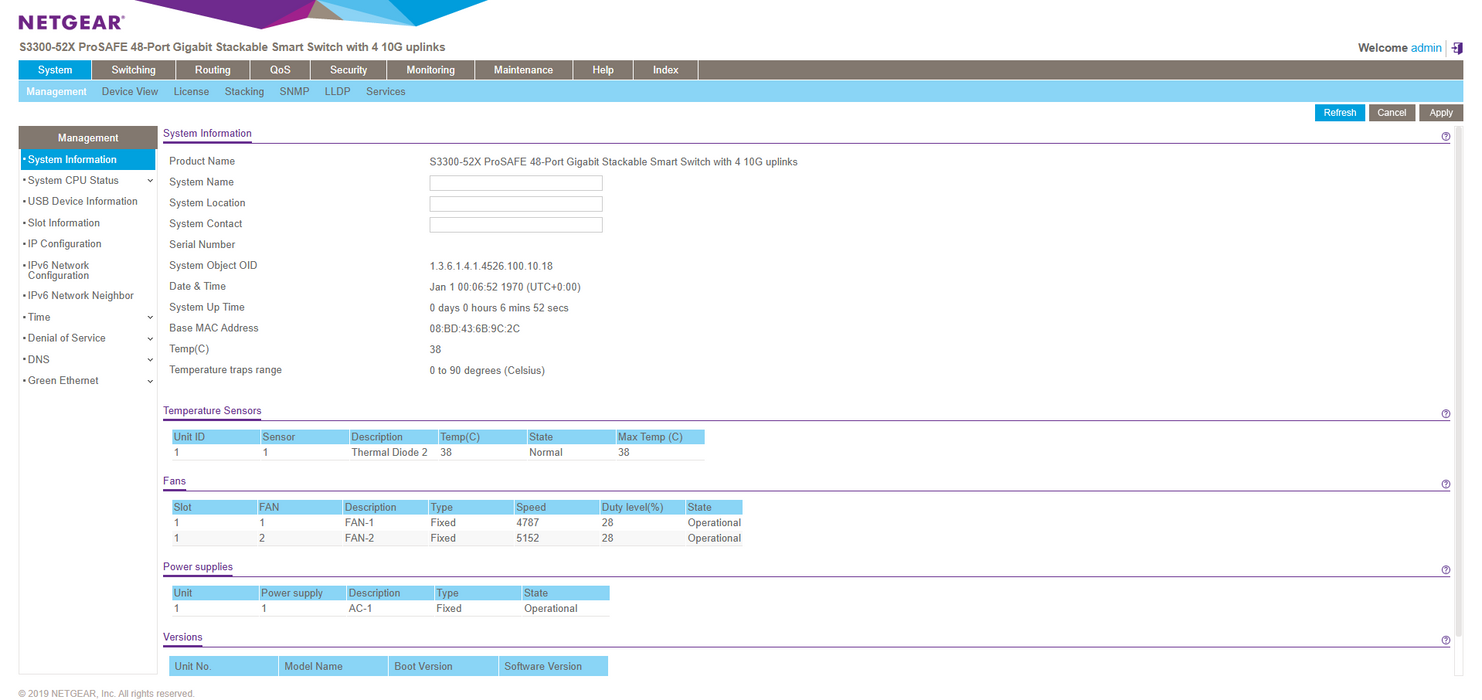1482x700 pixels.
Task: Click the temperature traps range value
Action: click(487, 371)
